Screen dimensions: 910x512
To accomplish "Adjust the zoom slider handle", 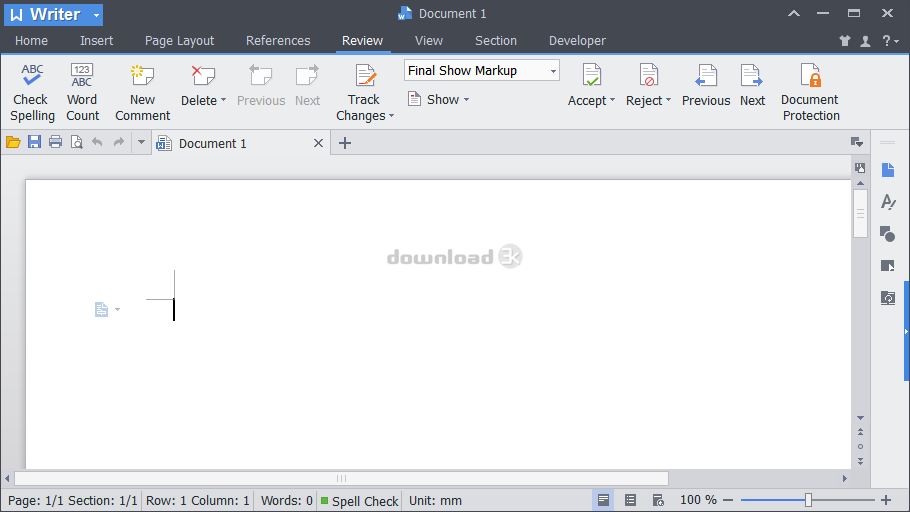I will point(808,500).
